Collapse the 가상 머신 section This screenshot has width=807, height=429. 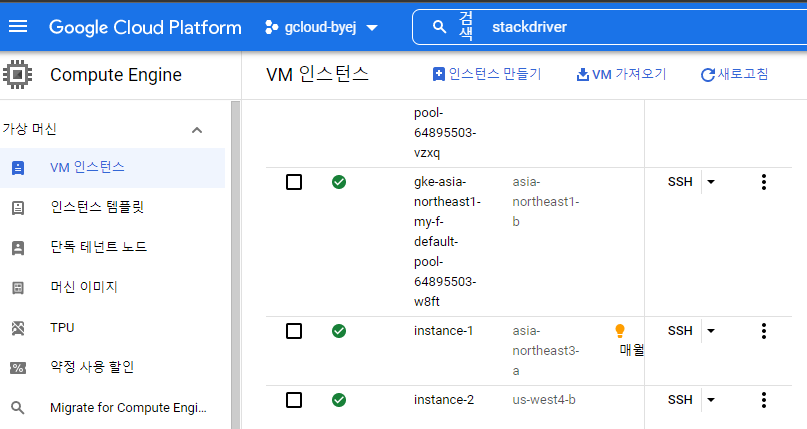coord(197,130)
